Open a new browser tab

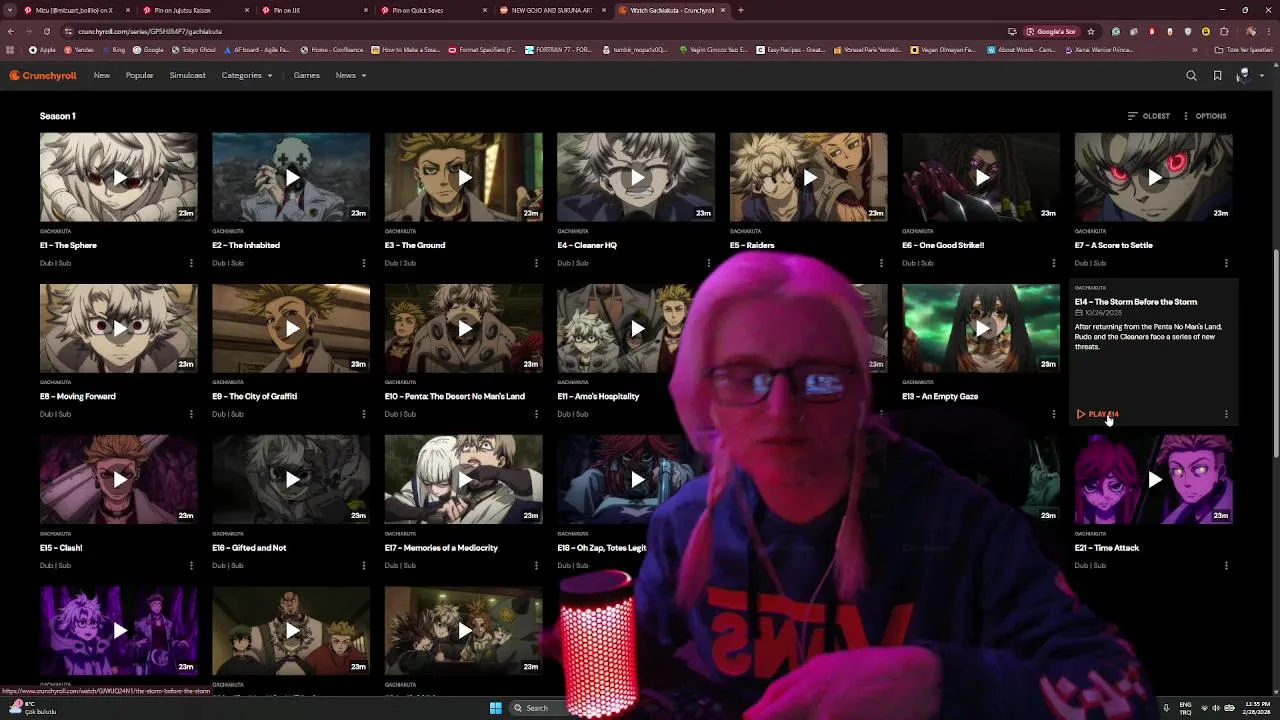(741, 10)
